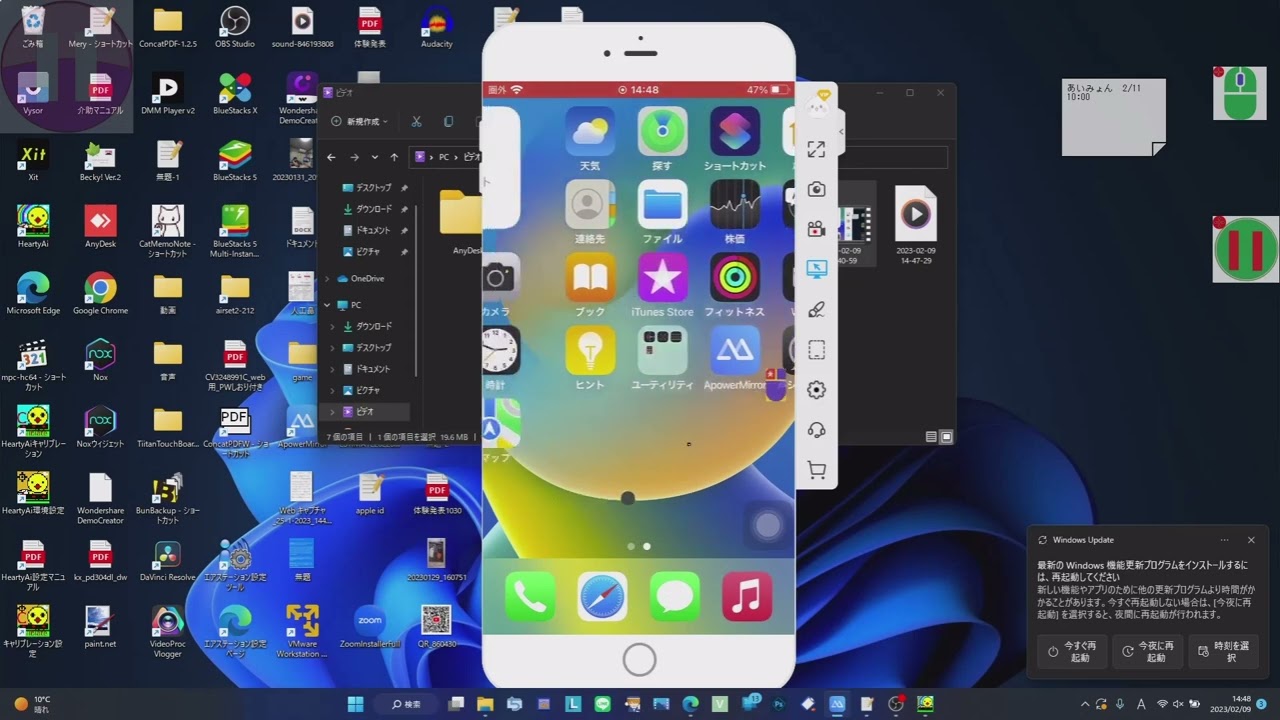Viewport: 1280px width, 720px height.
Task: Start screen recording in ApowerMirror toolbar
Action: click(816, 229)
